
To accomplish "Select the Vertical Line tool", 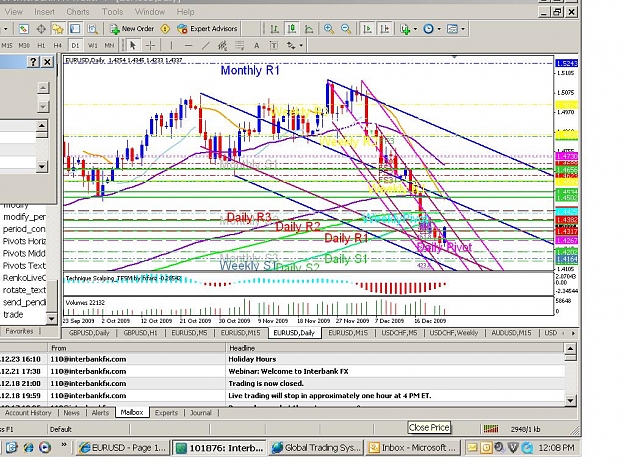I will [171, 45].
